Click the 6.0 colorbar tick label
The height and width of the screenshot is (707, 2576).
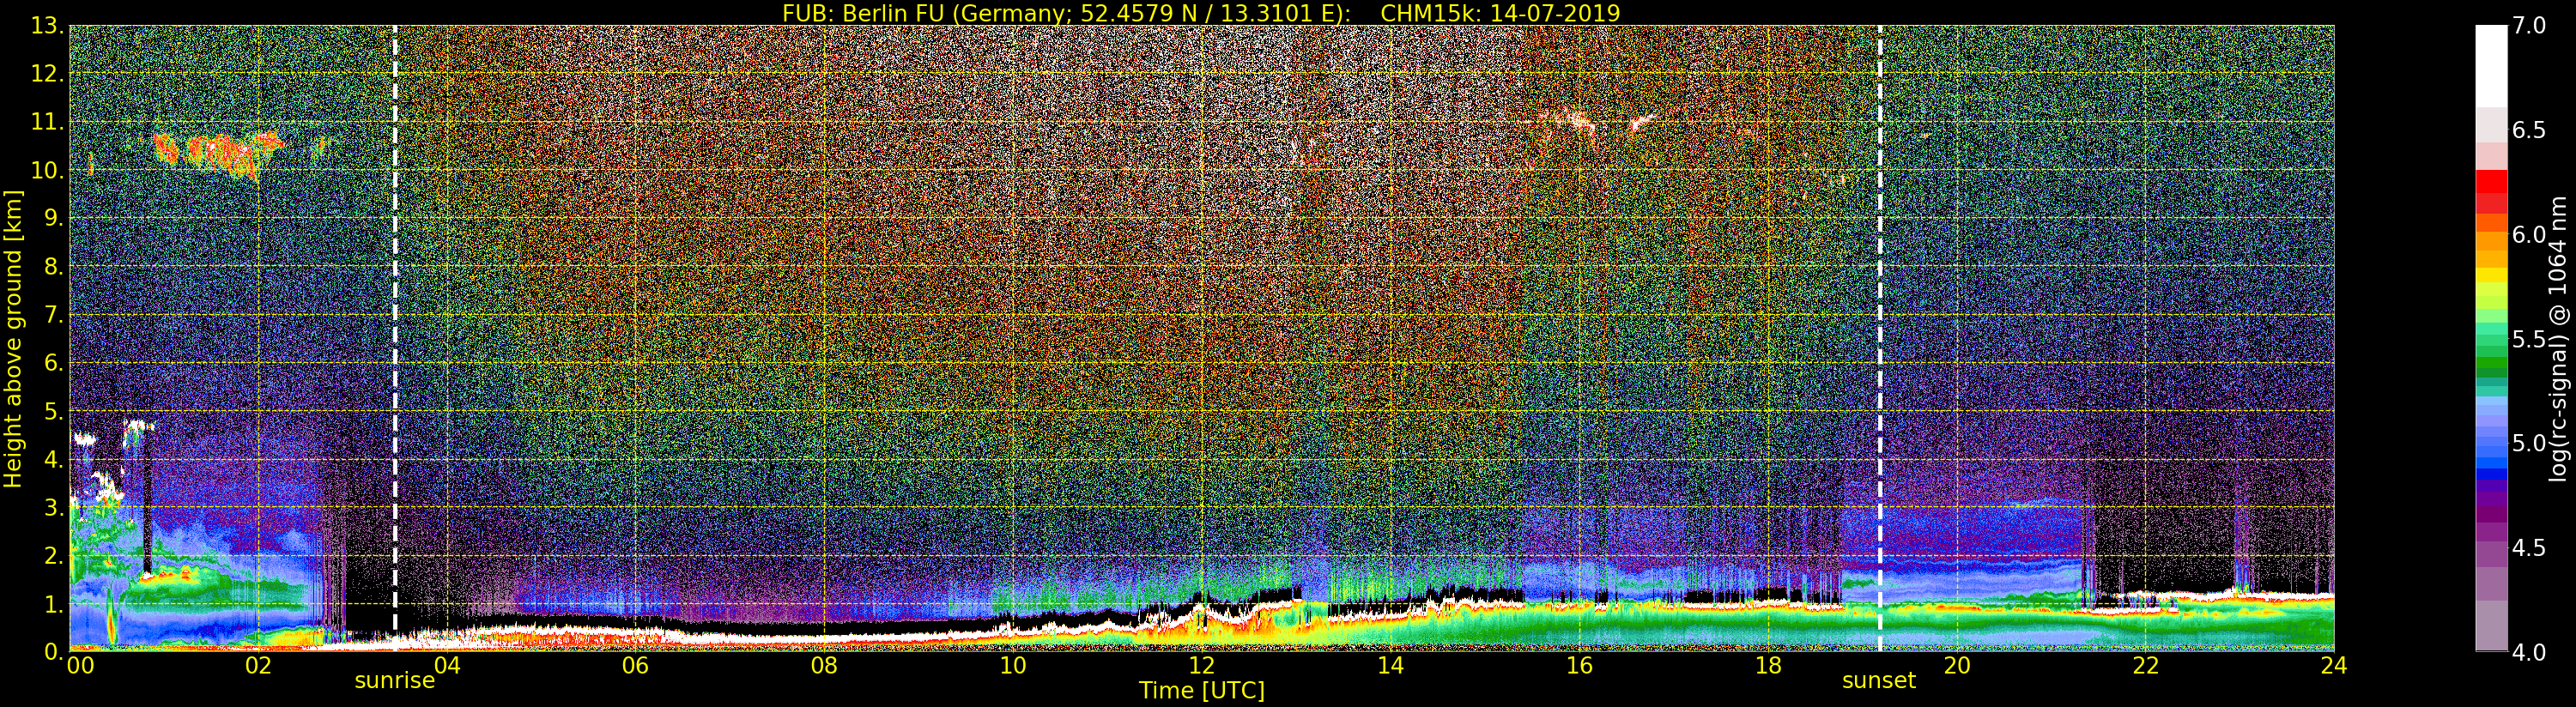2529,235
